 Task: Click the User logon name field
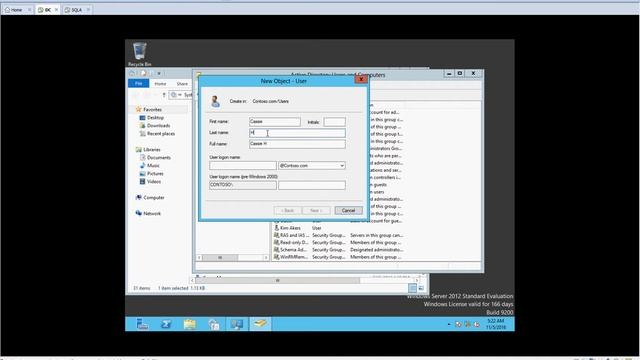(243, 165)
